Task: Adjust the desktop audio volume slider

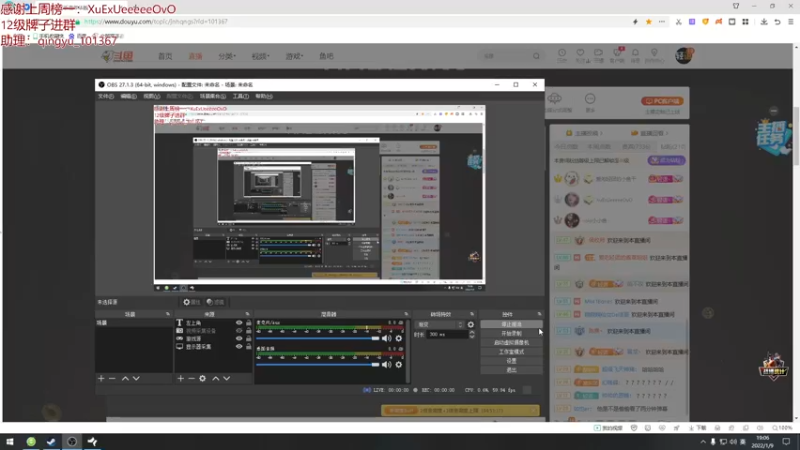Action: pos(318,364)
